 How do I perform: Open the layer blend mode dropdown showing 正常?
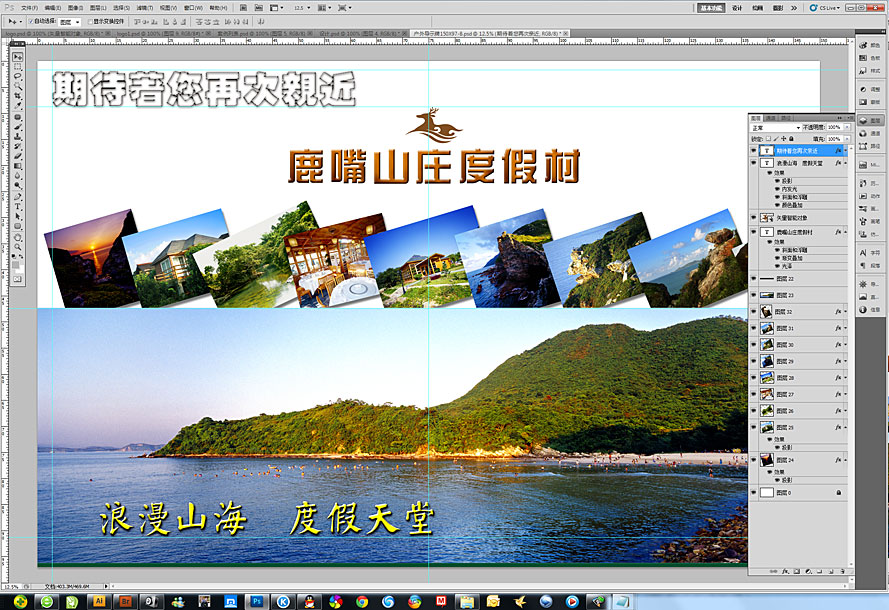(775, 127)
